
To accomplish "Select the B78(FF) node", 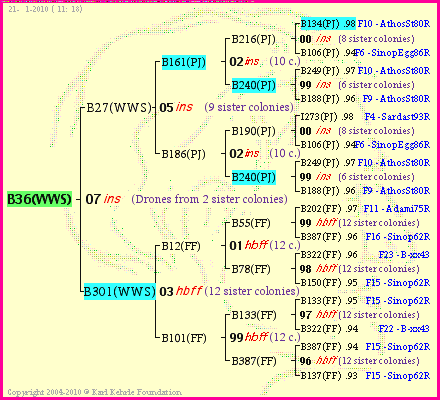I will pos(251,269).
